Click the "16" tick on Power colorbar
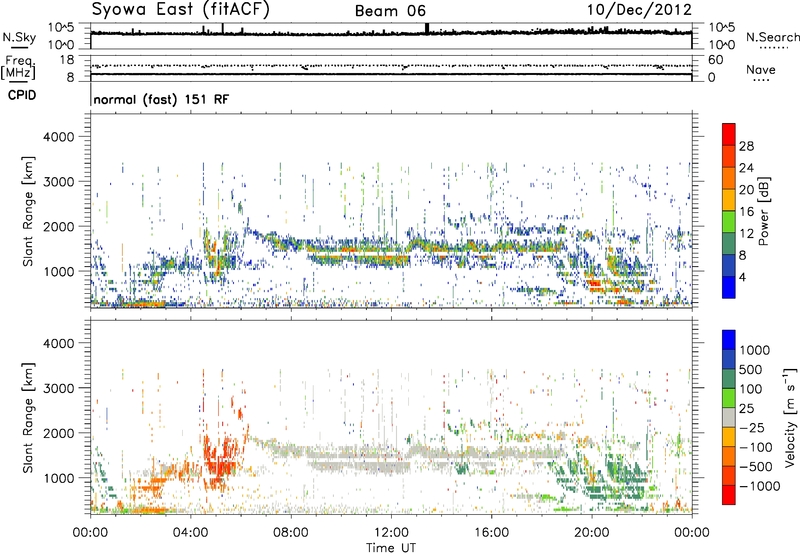 pyautogui.click(x=746, y=212)
